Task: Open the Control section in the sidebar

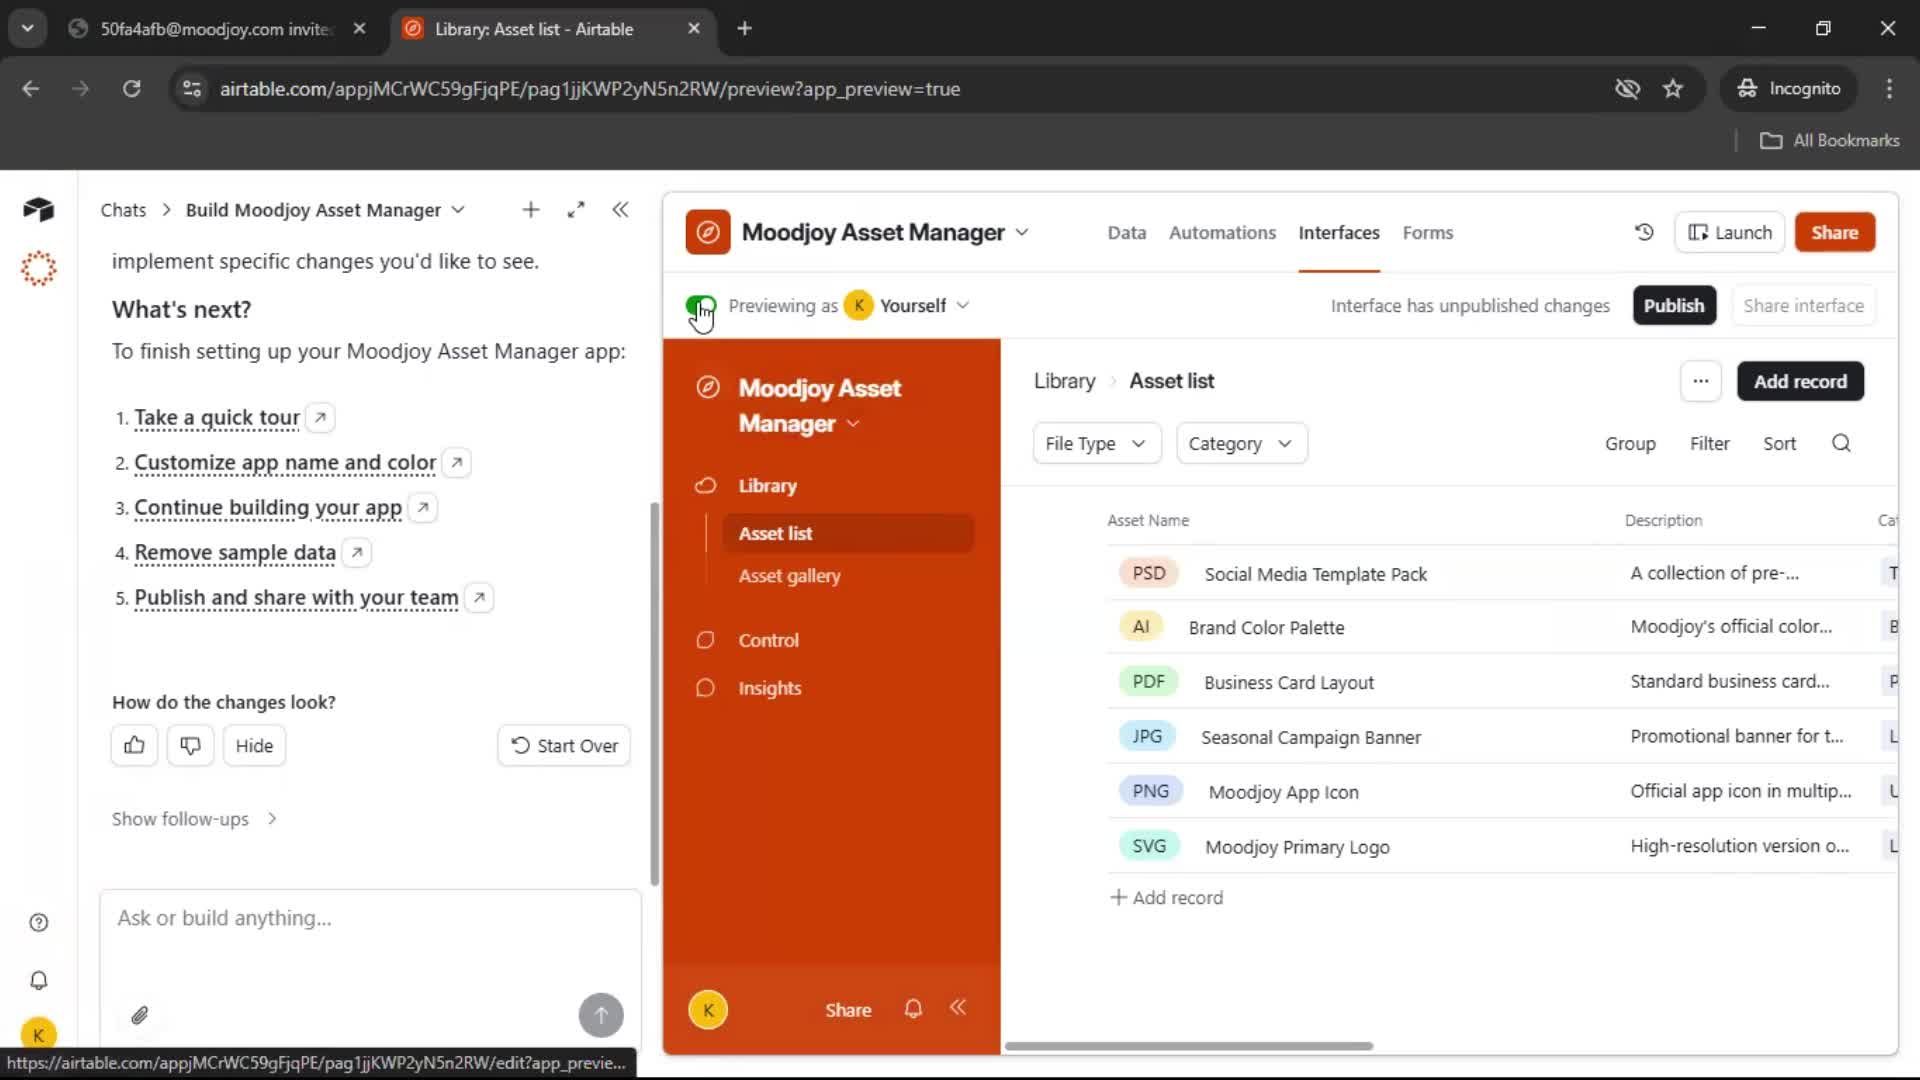Action: pos(768,640)
